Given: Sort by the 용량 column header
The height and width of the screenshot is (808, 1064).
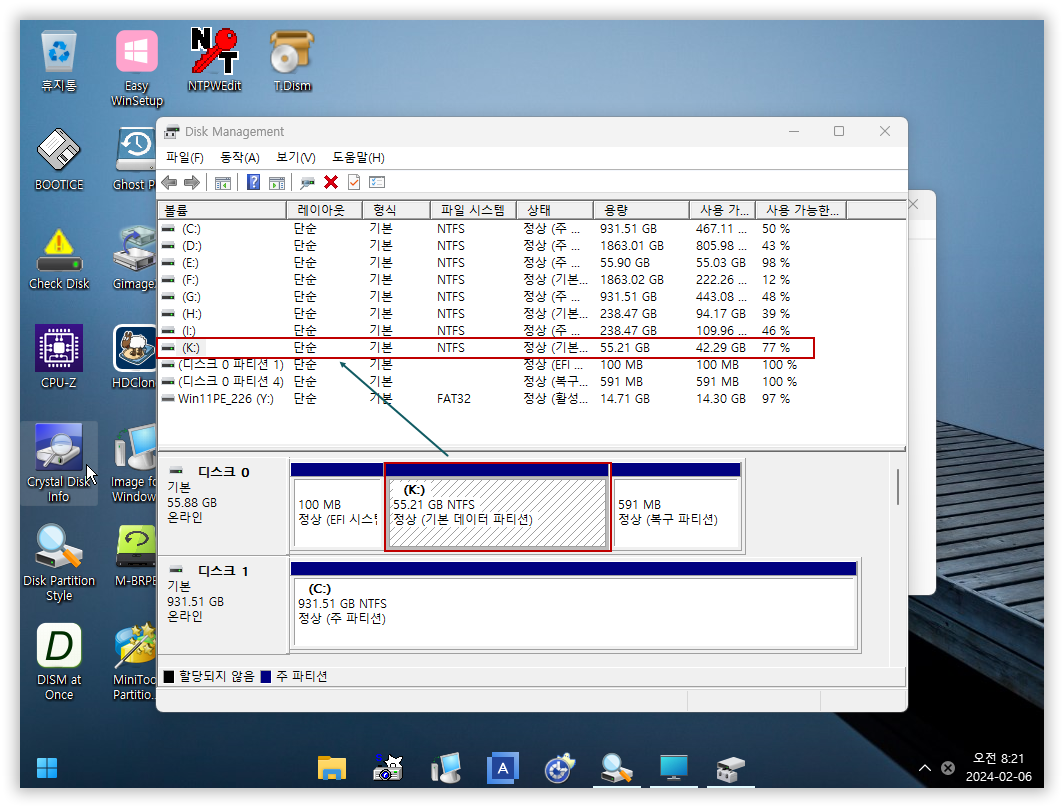Looking at the screenshot, I should click(641, 210).
